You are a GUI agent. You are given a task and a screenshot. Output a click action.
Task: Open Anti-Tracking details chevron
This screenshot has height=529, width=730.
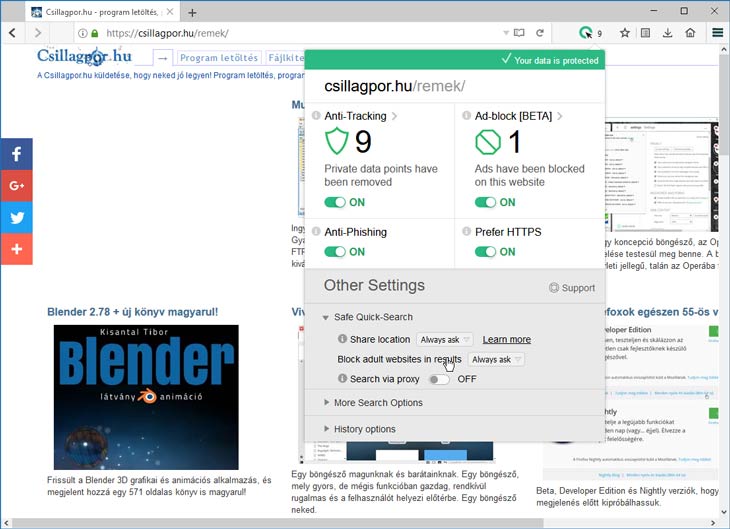click(394, 116)
